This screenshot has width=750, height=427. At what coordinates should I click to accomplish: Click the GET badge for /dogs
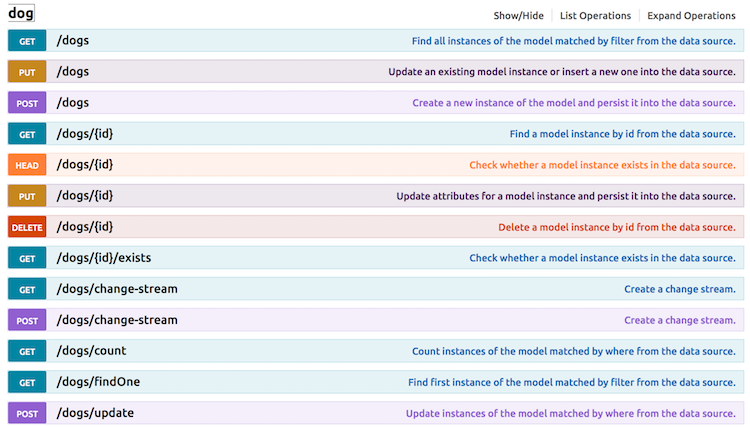pyautogui.click(x=27, y=41)
